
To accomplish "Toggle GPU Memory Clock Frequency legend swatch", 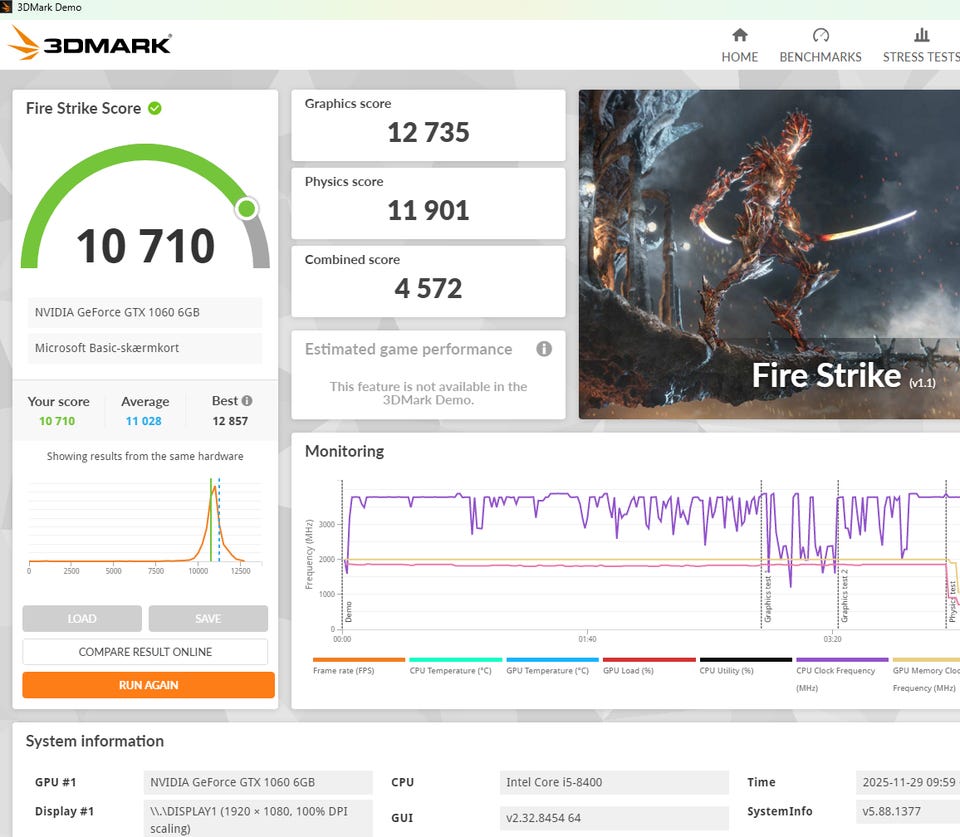I will [x=926, y=659].
